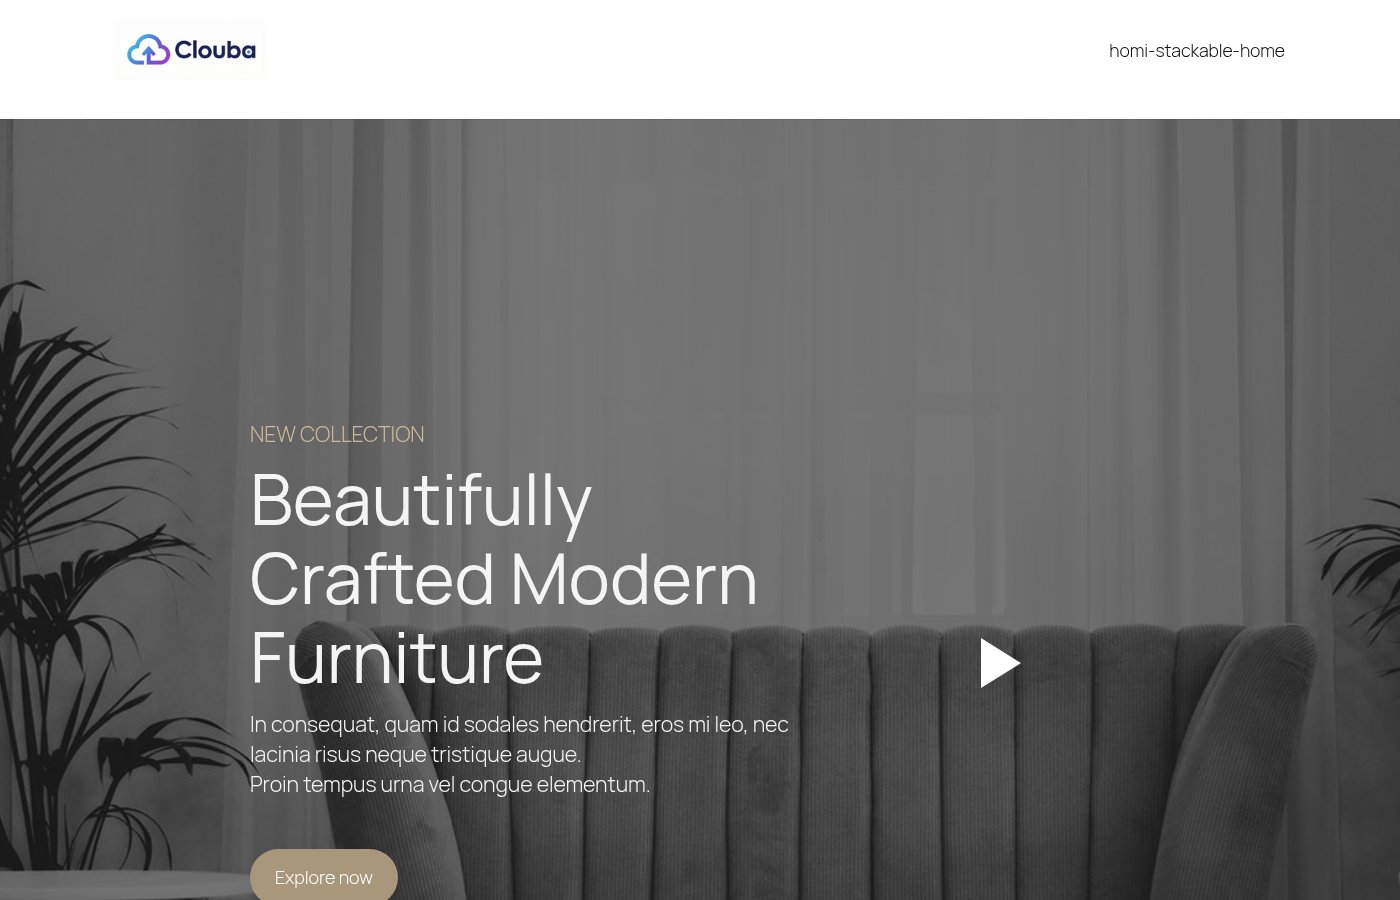This screenshot has width=1400, height=900.
Task: Click the sentence starting In consequat
Action: pos(519,724)
